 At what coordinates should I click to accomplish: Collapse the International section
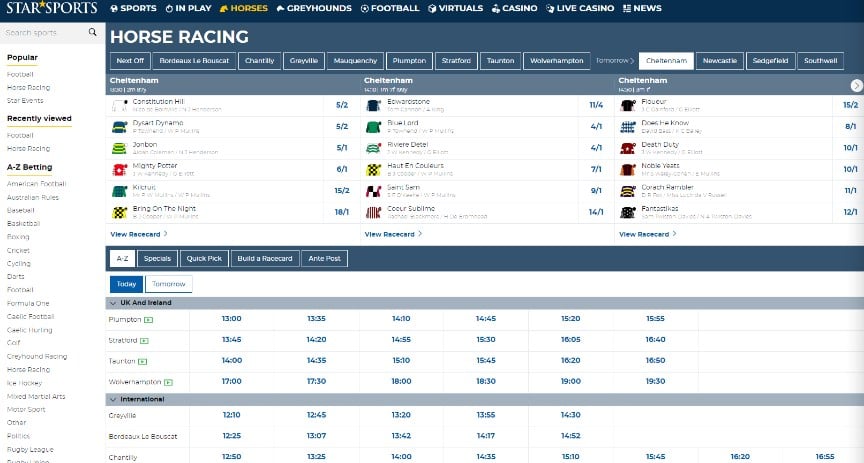(113, 399)
